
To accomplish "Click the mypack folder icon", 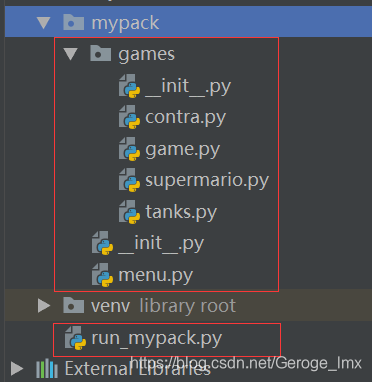I will coord(74,22).
